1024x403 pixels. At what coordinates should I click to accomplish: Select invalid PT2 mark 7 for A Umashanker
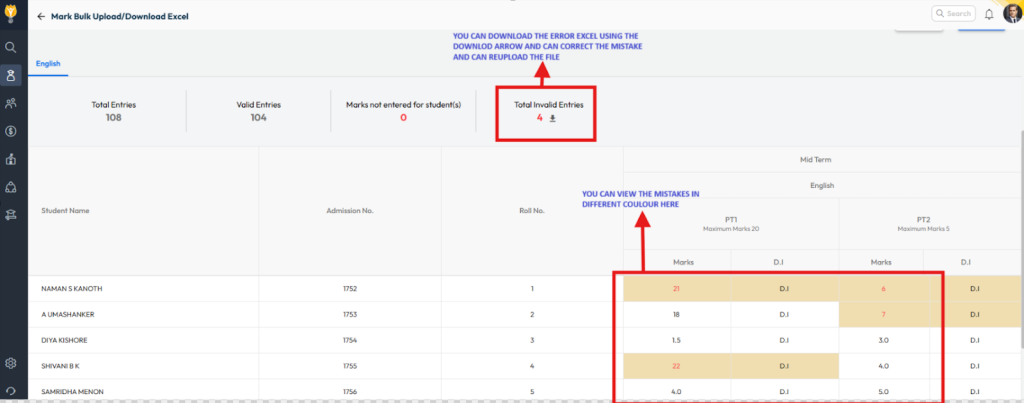point(883,314)
